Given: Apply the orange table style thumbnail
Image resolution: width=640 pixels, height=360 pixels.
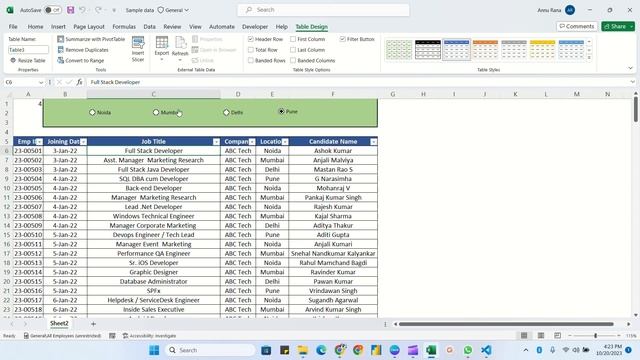Looking at the screenshot, I should 485,49.
